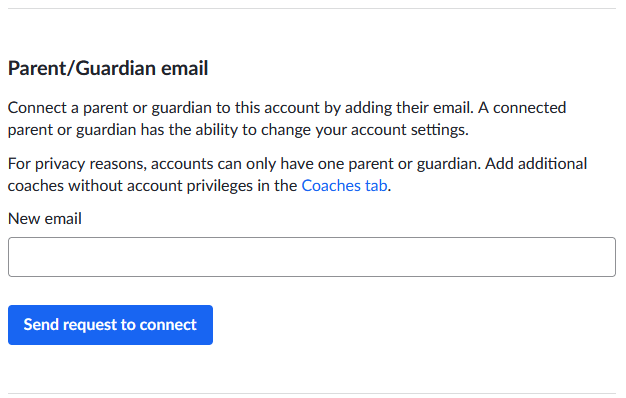The height and width of the screenshot is (398, 626).
Task: Click the word email in the heading
Action: pyautogui.click(x=184, y=68)
